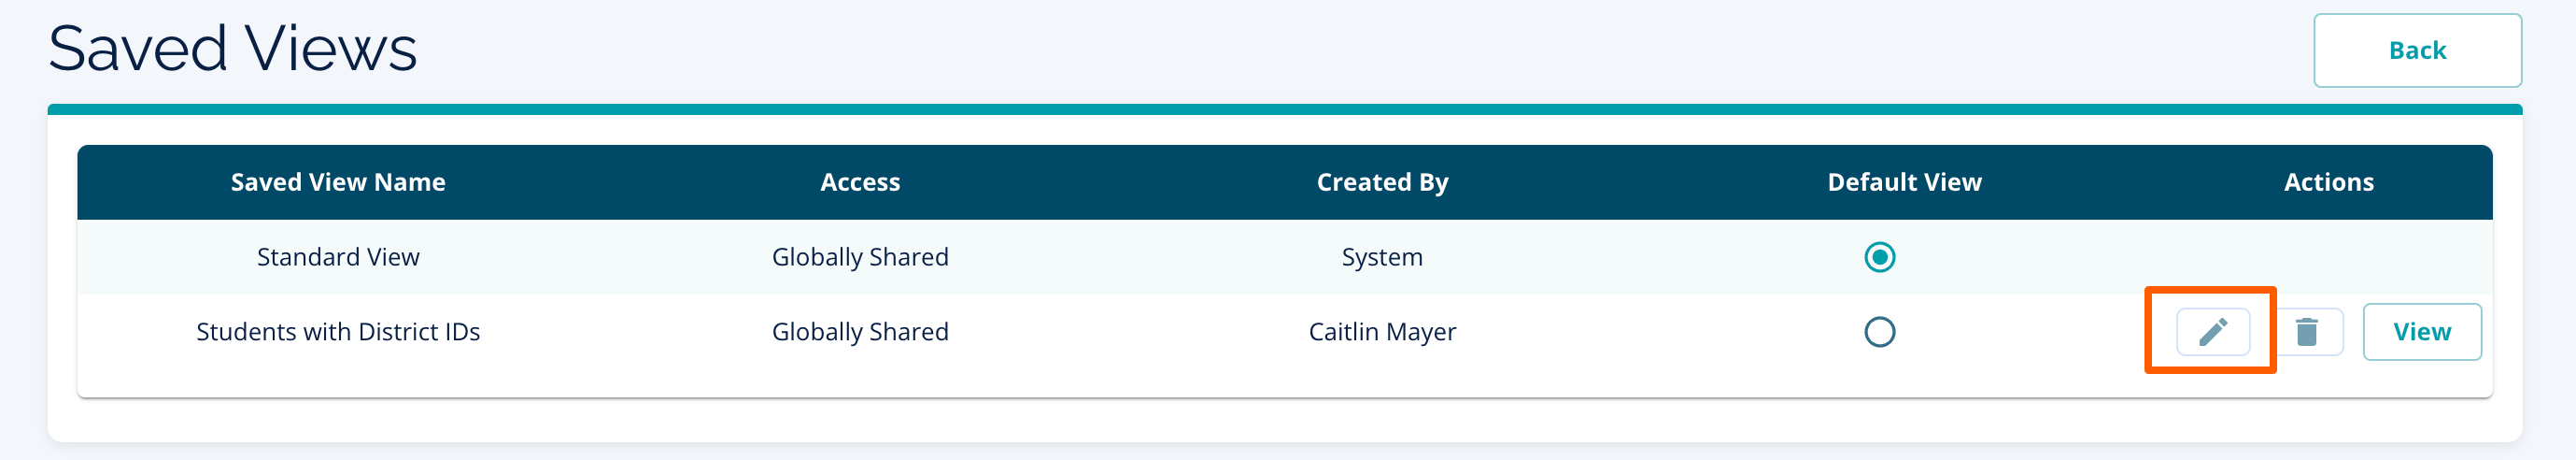Image resolution: width=2576 pixels, height=460 pixels.
Task: Select Standard View as default view
Action: click(1879, 257)
